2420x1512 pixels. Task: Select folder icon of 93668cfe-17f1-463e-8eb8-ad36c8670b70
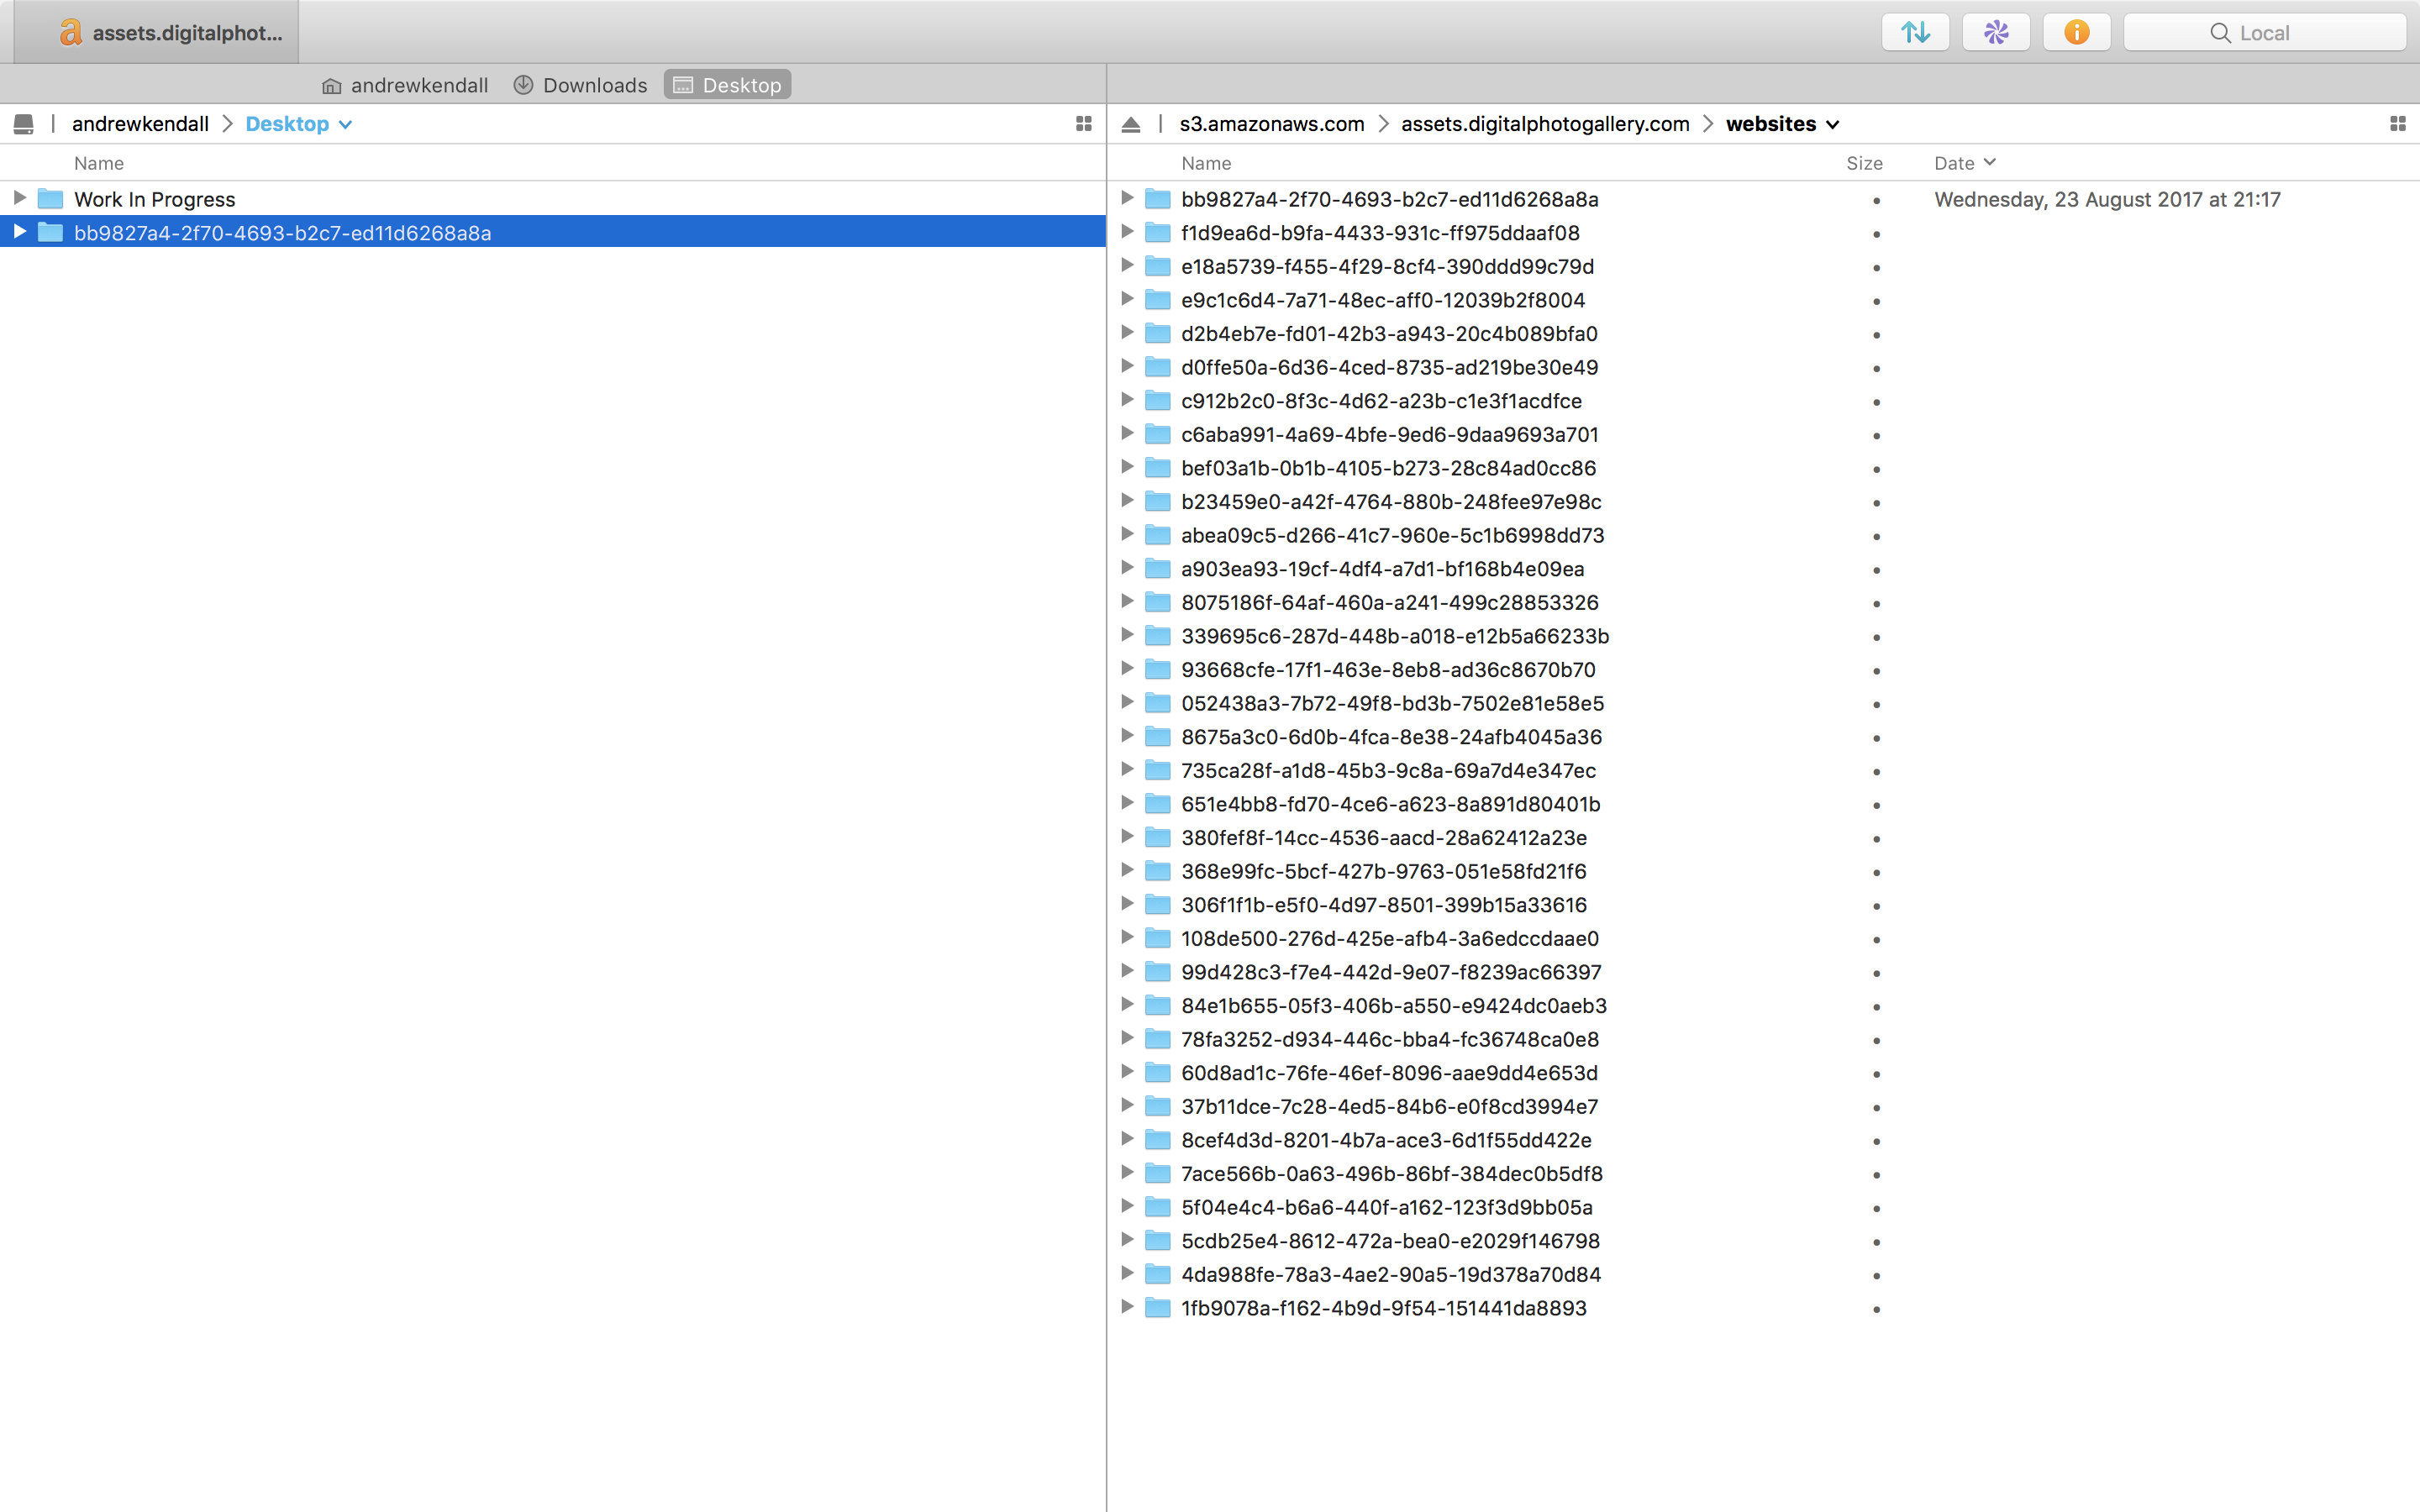coord(1157,669)
